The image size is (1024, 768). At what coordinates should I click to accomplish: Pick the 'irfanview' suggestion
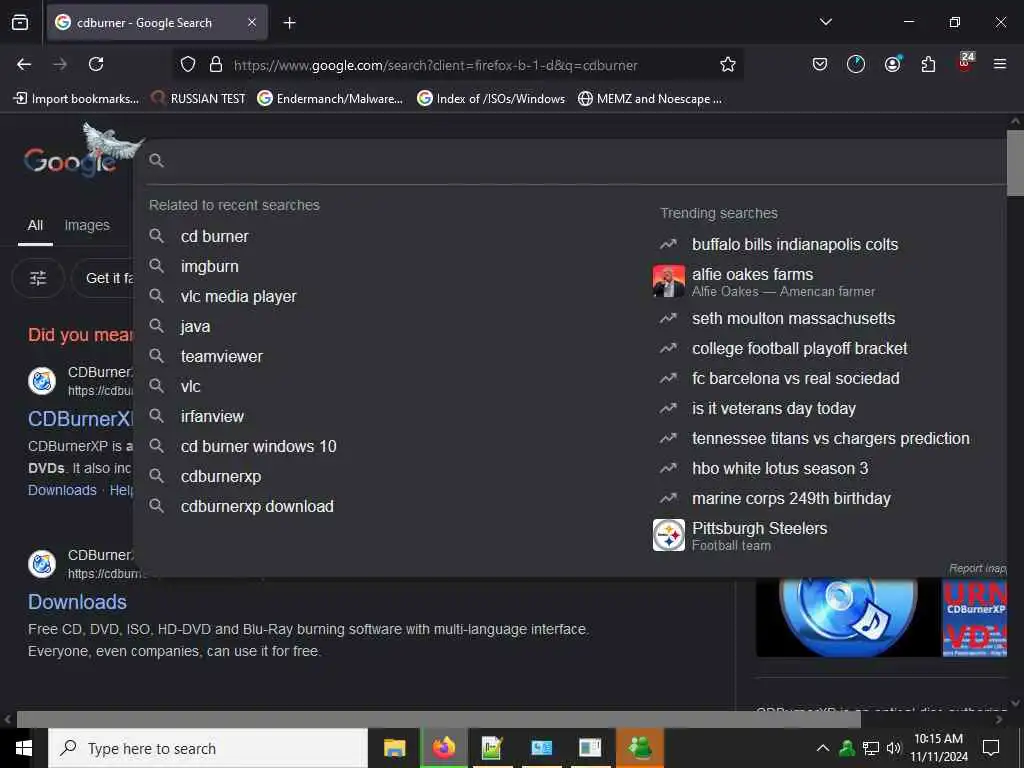tap(212, 417)
